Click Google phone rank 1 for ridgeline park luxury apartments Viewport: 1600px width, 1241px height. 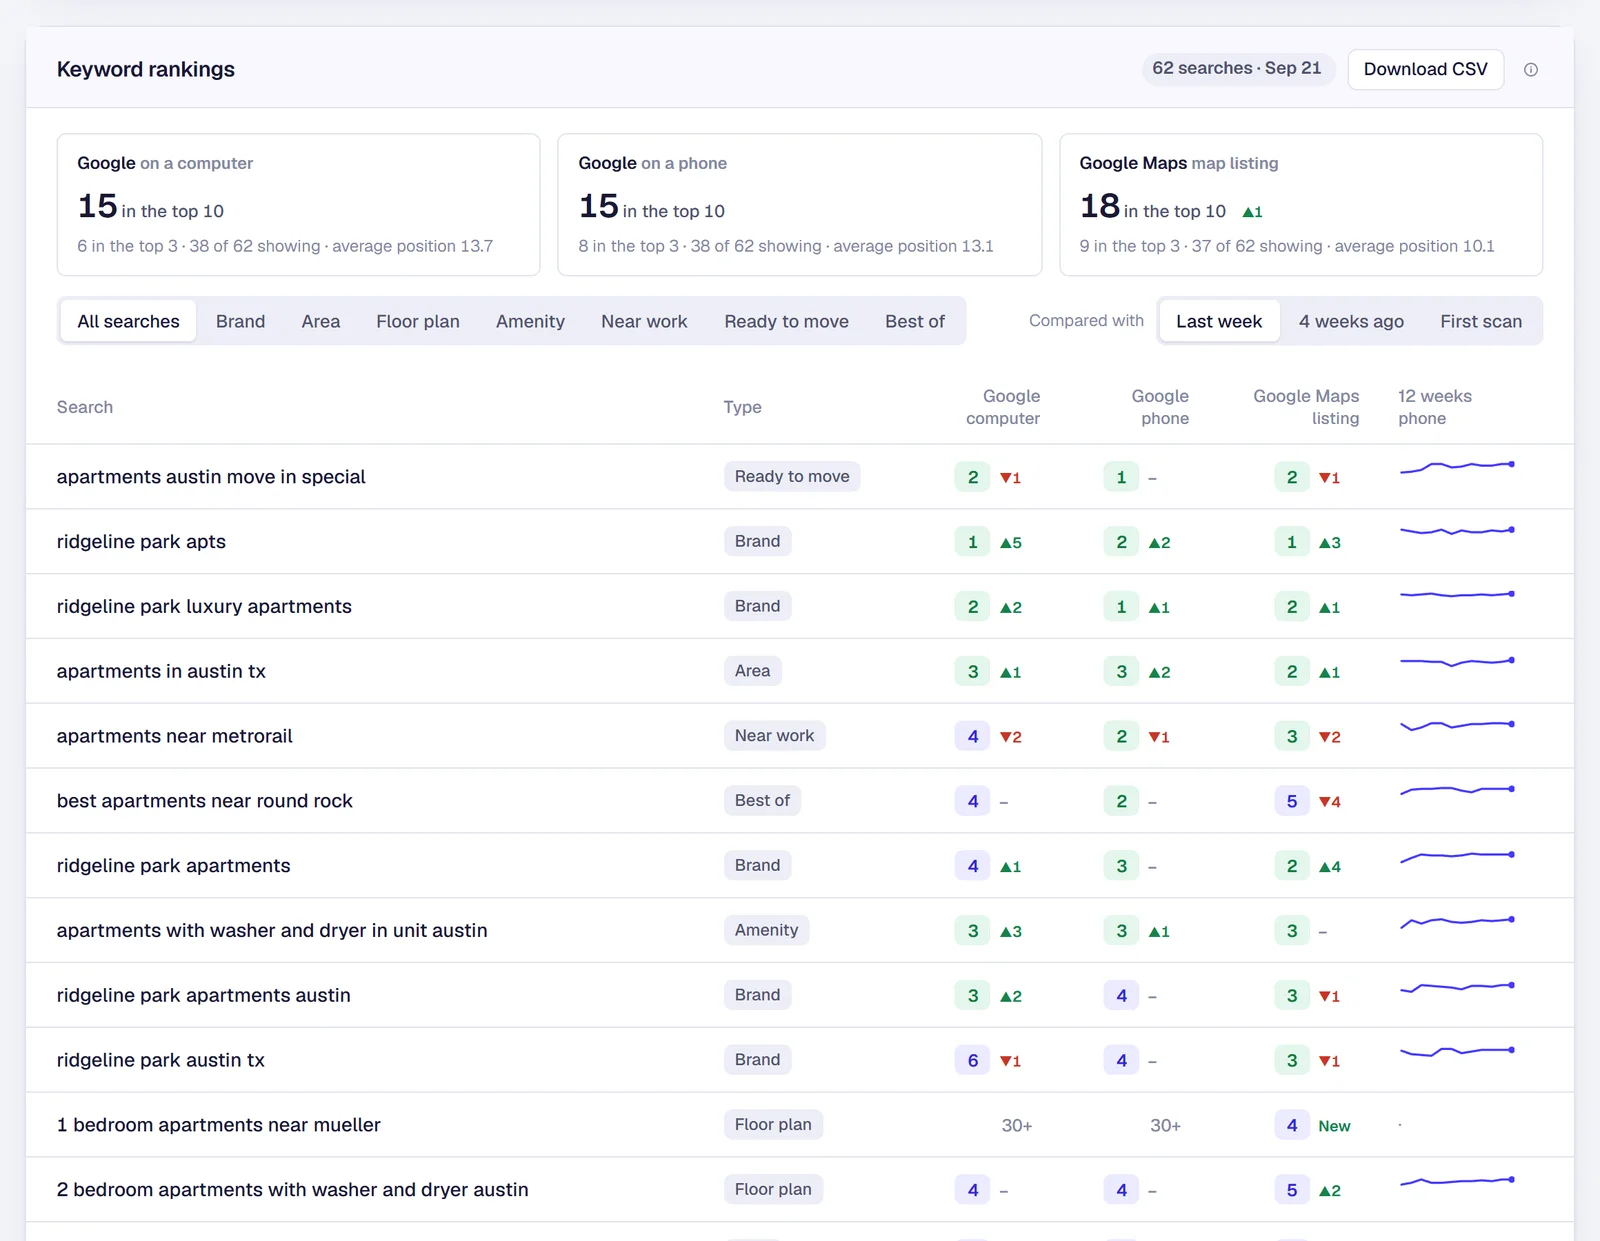(x=1121, y=607)
